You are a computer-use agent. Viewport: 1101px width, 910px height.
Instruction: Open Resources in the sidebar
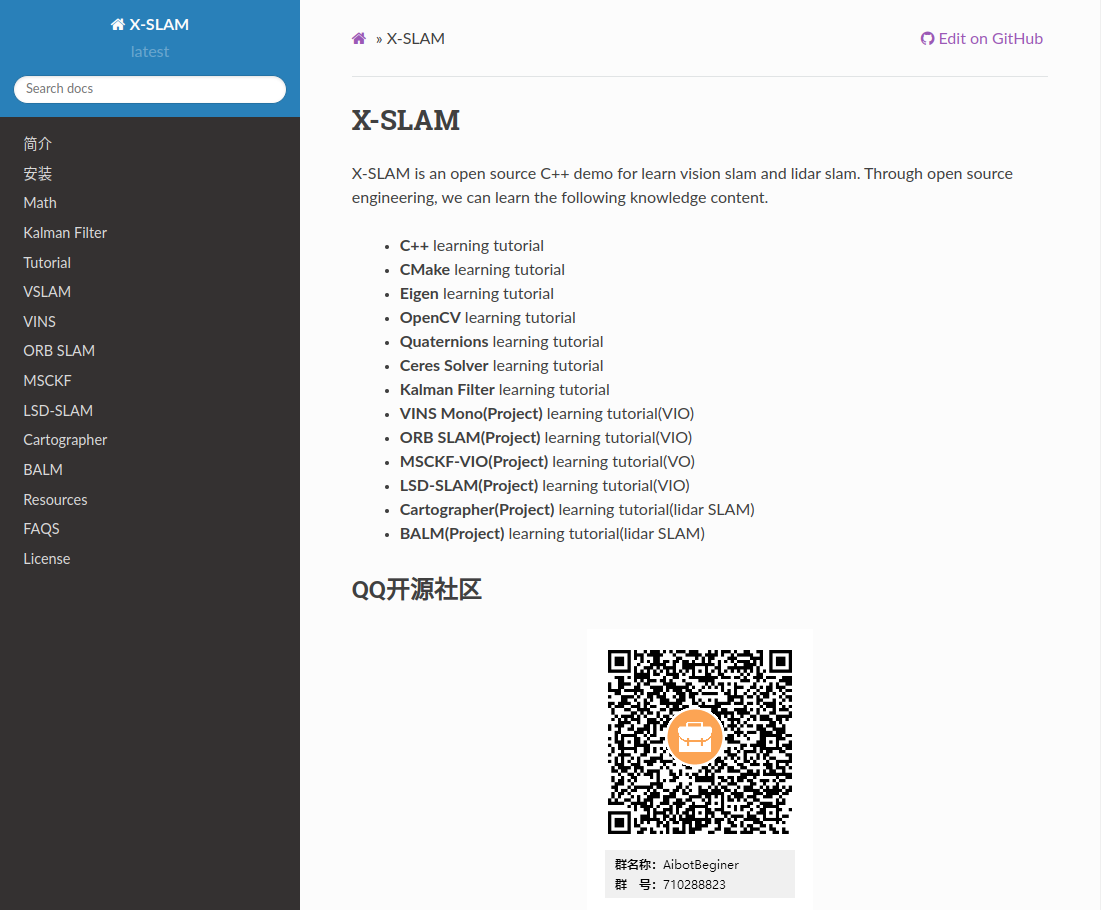click(55, 500)
